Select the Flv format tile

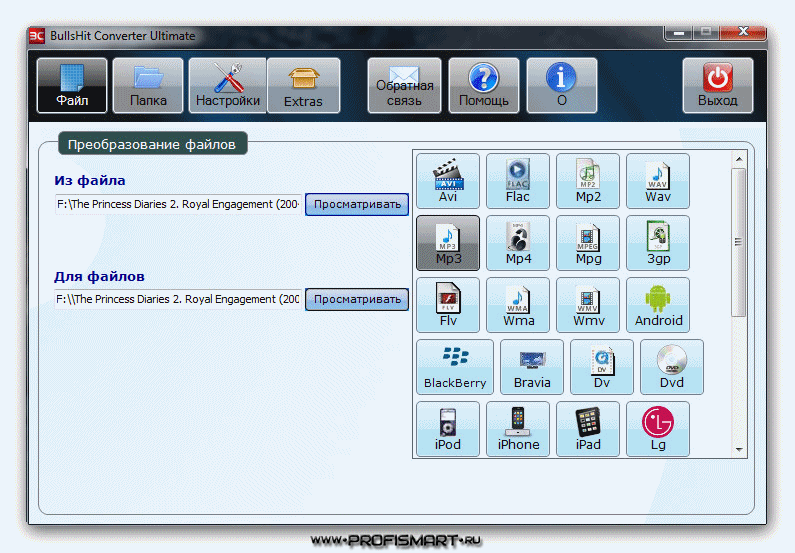pos(448,305)
